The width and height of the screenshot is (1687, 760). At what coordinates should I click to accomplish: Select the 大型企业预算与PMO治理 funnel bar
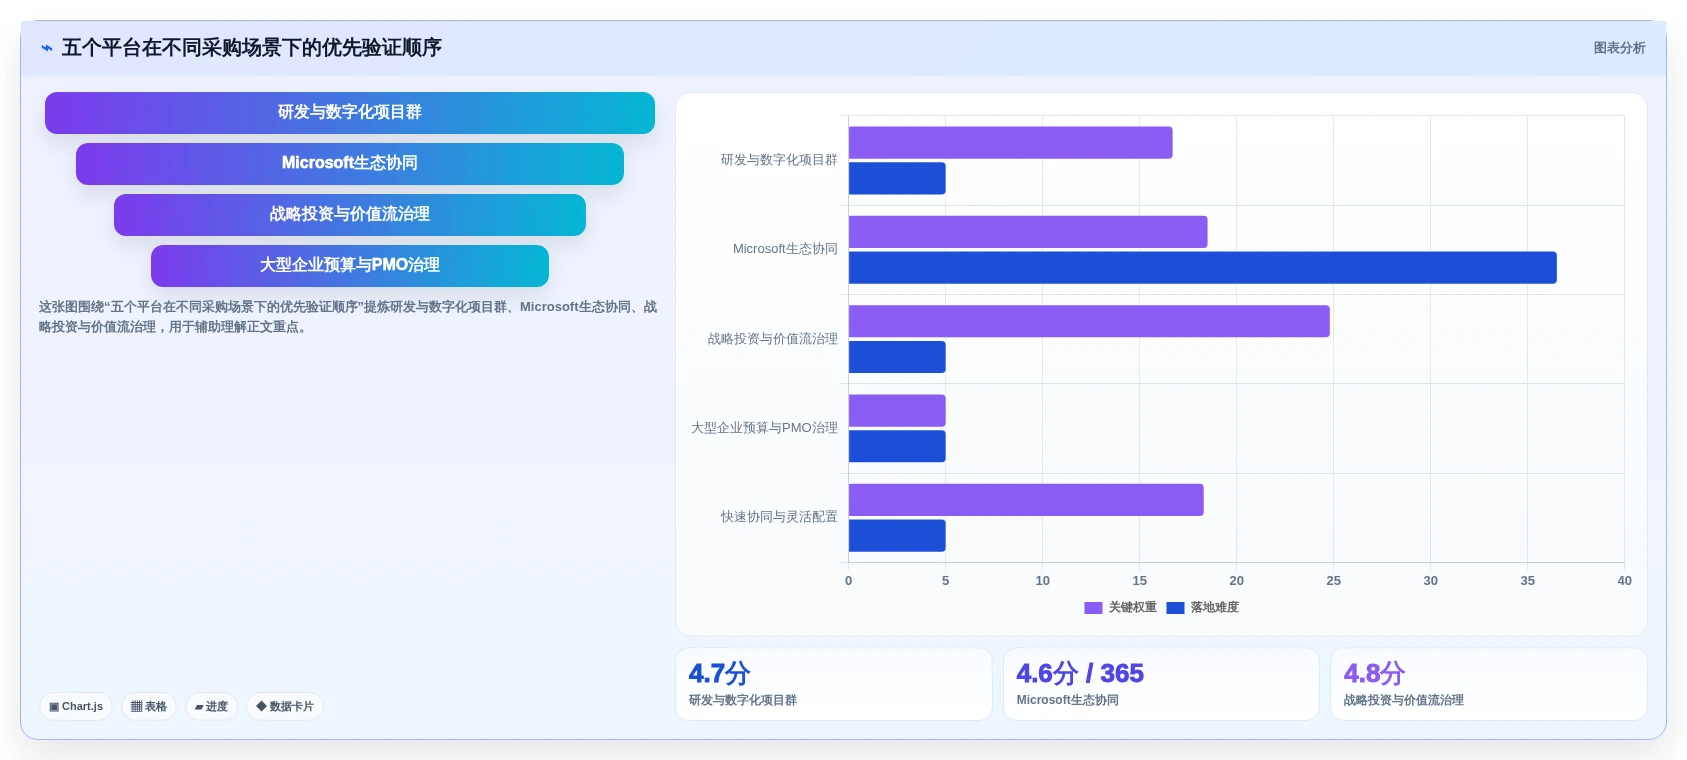click(350, 266)
